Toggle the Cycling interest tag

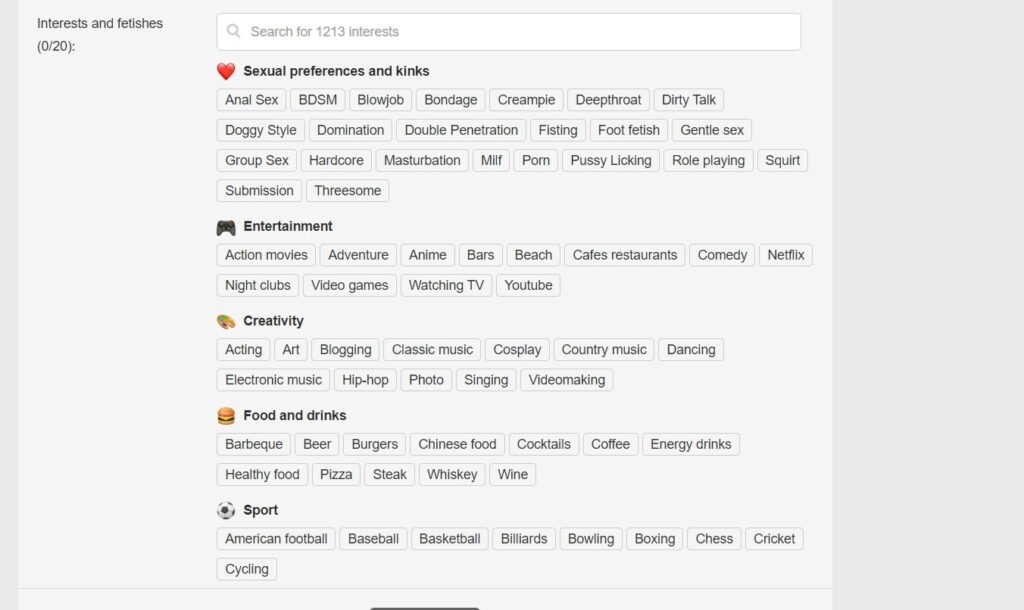tap(246, 568)
